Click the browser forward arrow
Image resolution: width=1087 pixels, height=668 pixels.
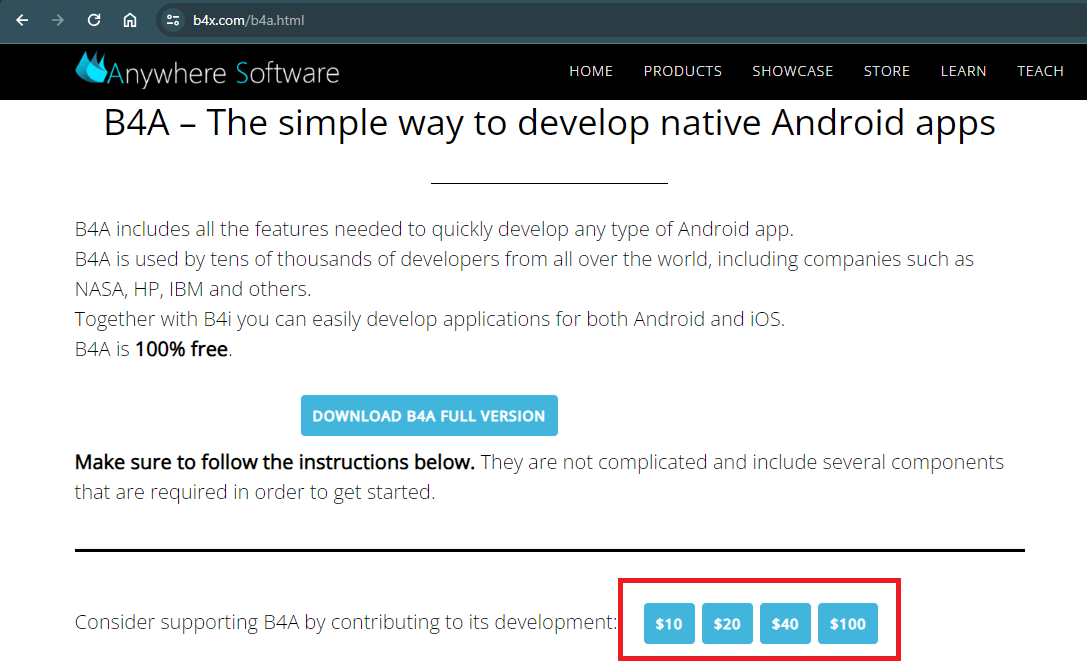[x=58, y=20]
